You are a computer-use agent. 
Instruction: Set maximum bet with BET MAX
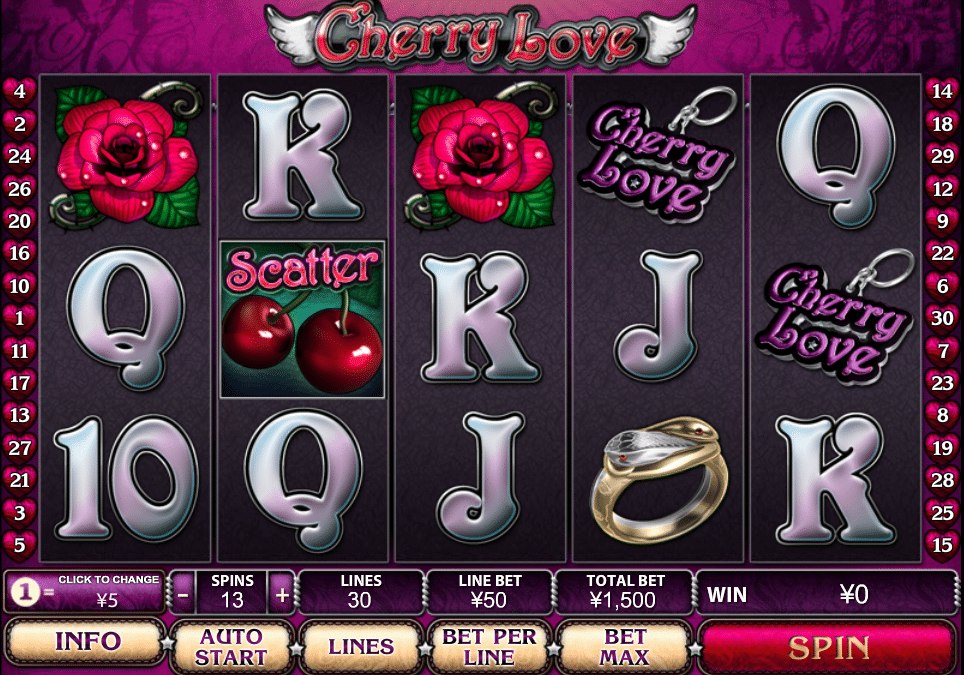[x=625, y=646]
